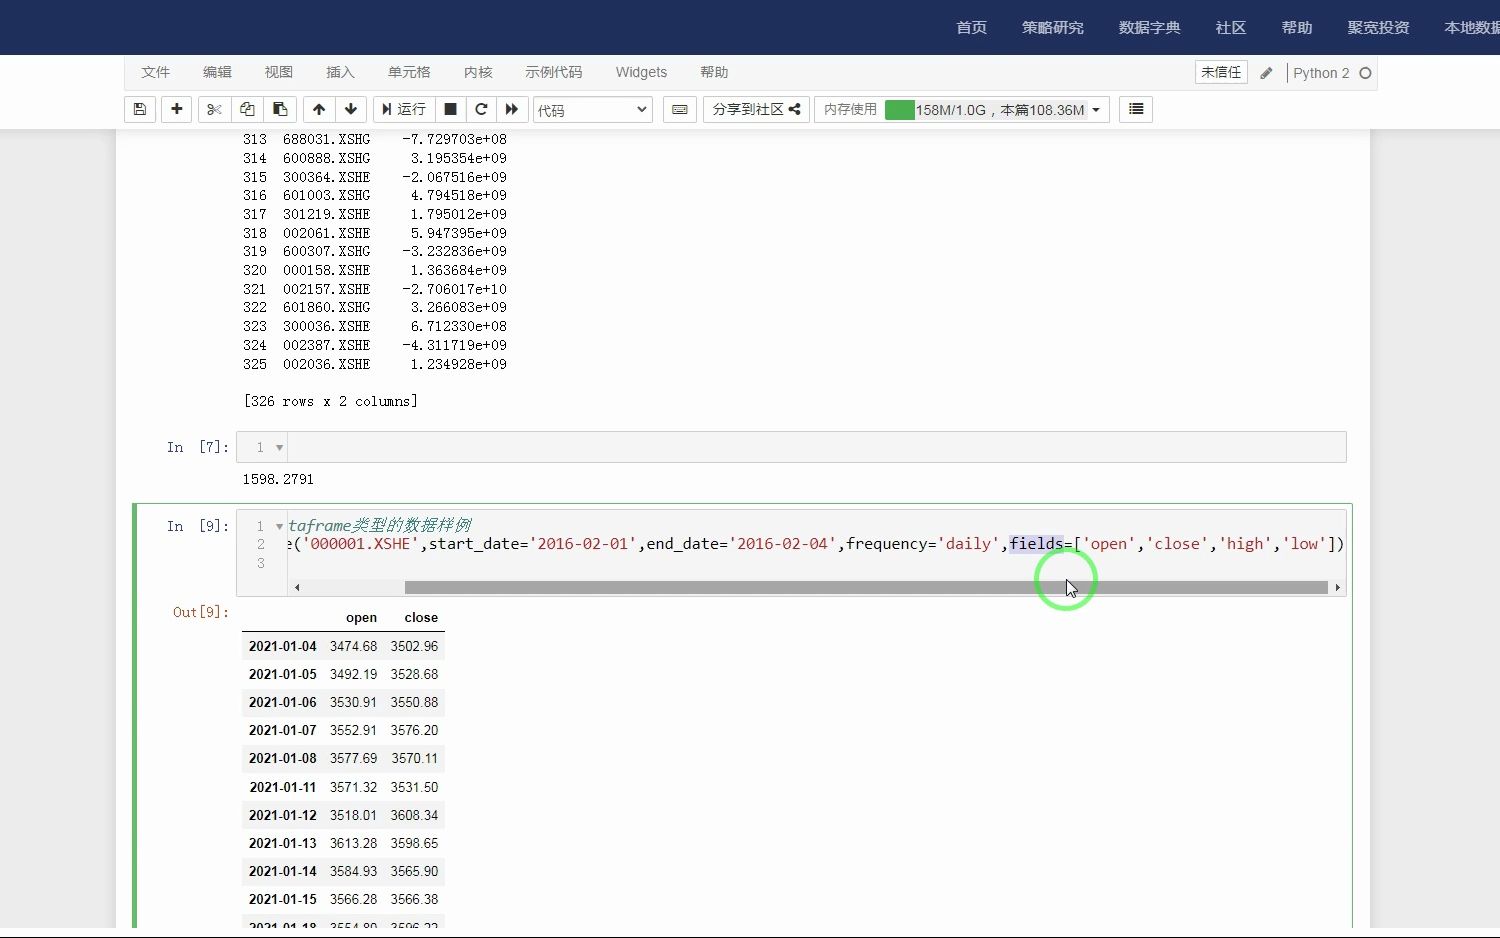Click the left arrow of cell In [9] scrollbar
The width and height of the screenshot is (1500, 938).
coord(297,587)
